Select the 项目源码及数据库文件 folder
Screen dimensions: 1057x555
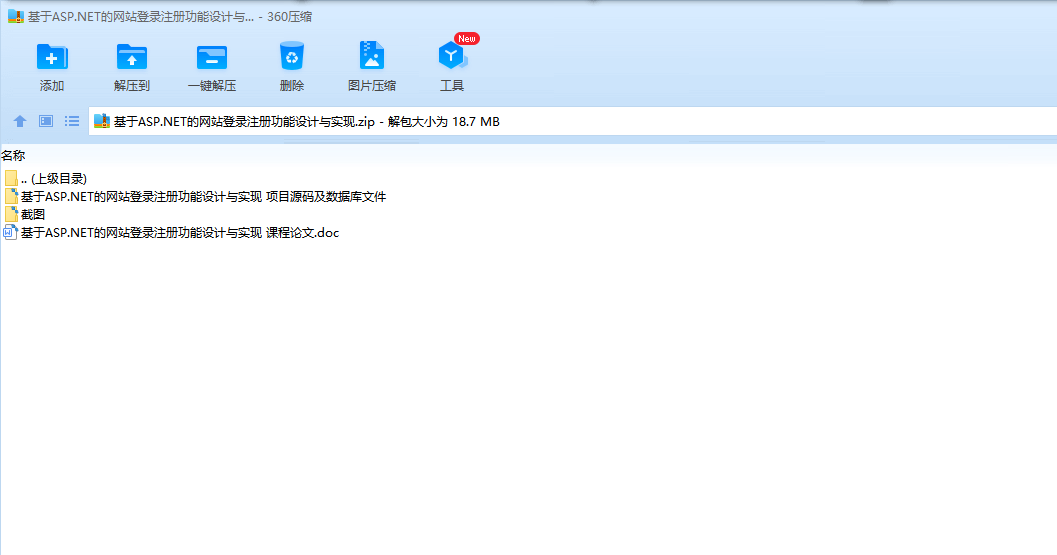pyautogui.click(x=204, y=197)
